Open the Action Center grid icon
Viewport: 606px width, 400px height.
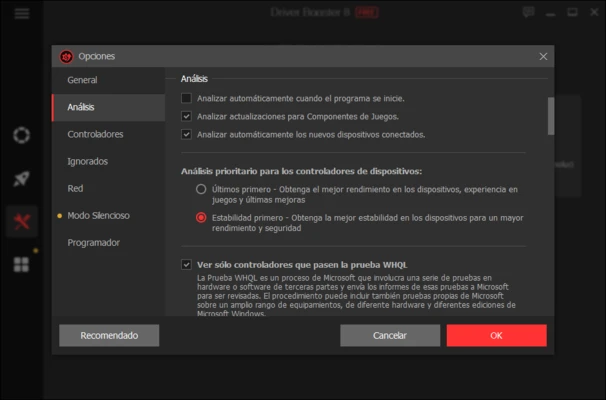click(21, 265)
